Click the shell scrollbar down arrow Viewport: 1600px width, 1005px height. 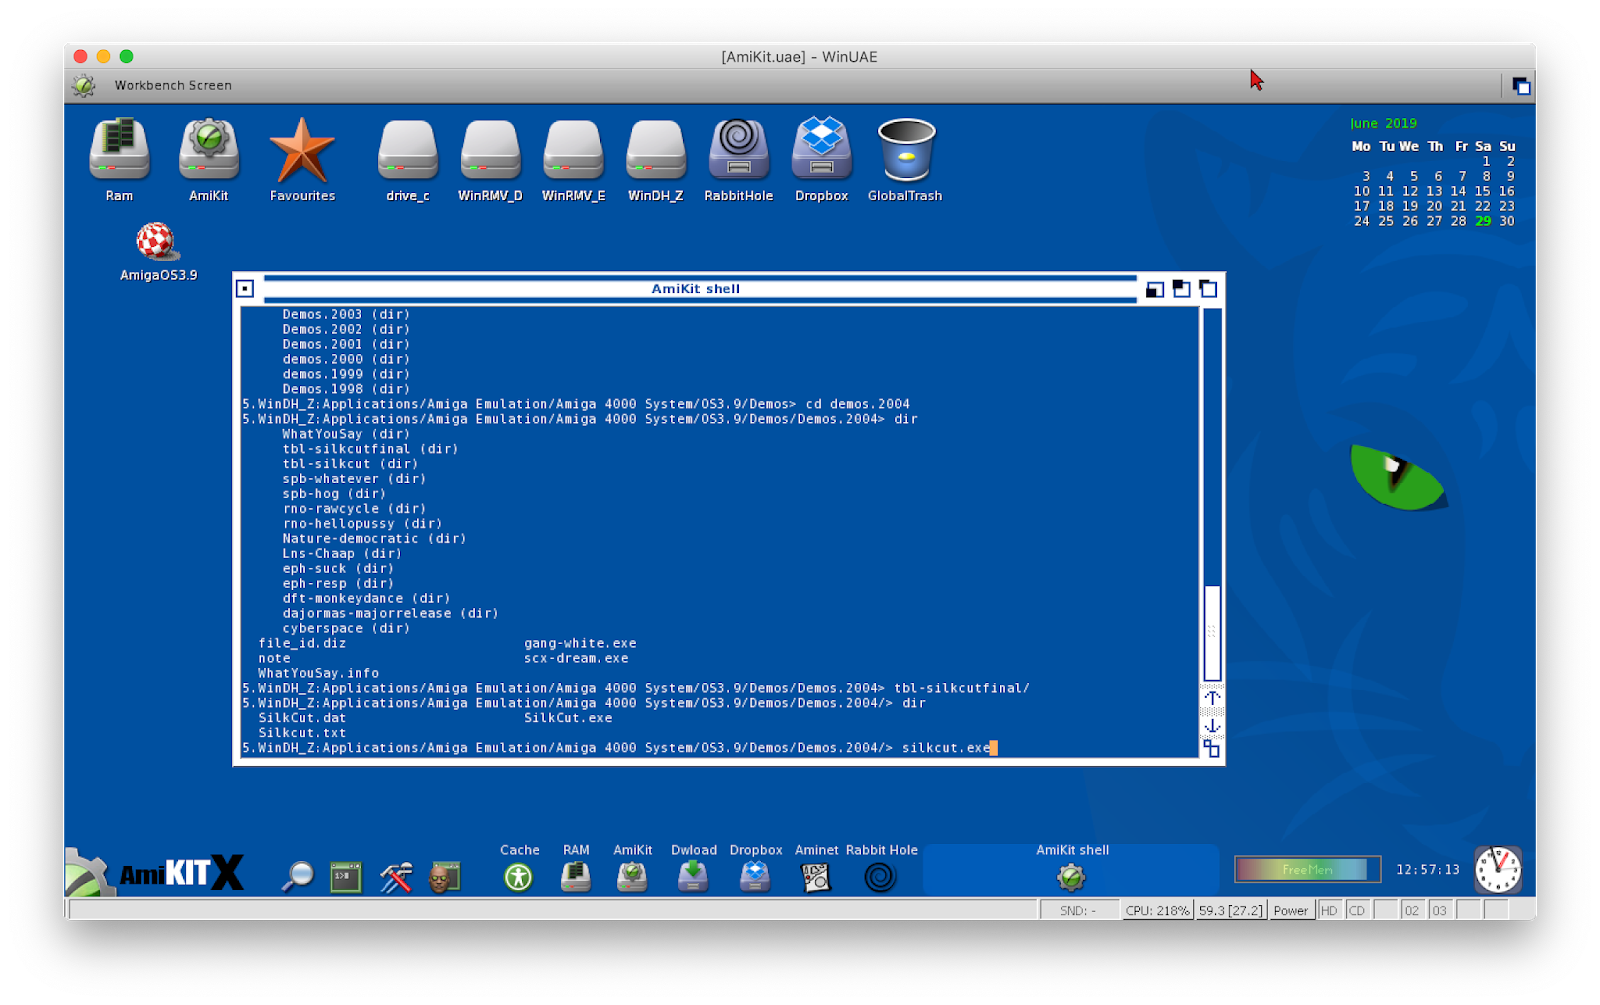tap(1212, 724)
